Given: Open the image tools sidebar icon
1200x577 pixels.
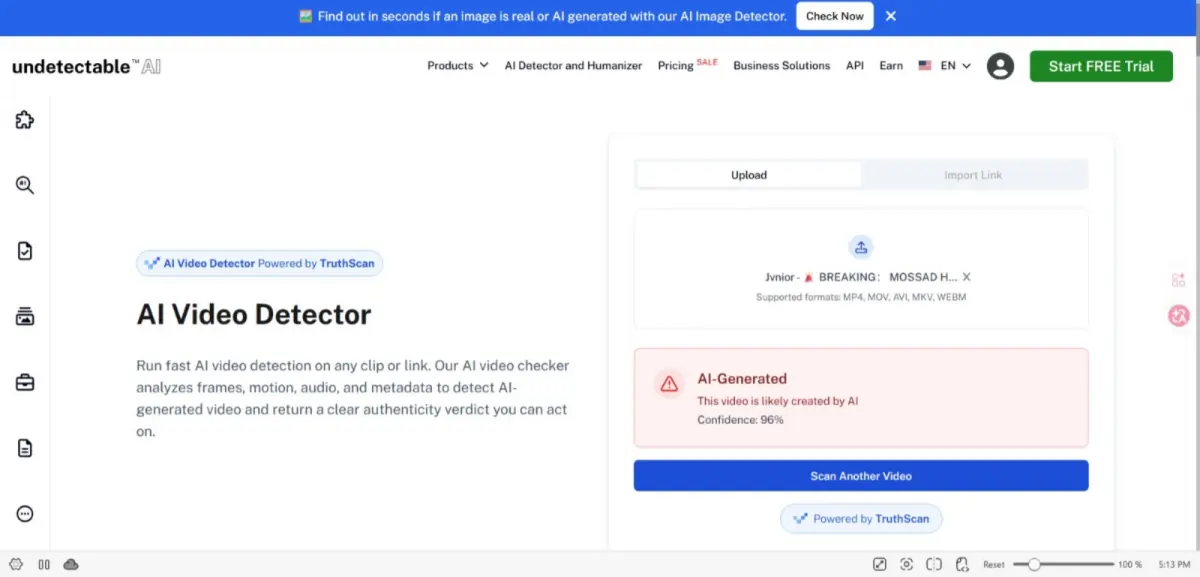Looking at the screenshot, I should pyautogui.click(x=25, y=317).
